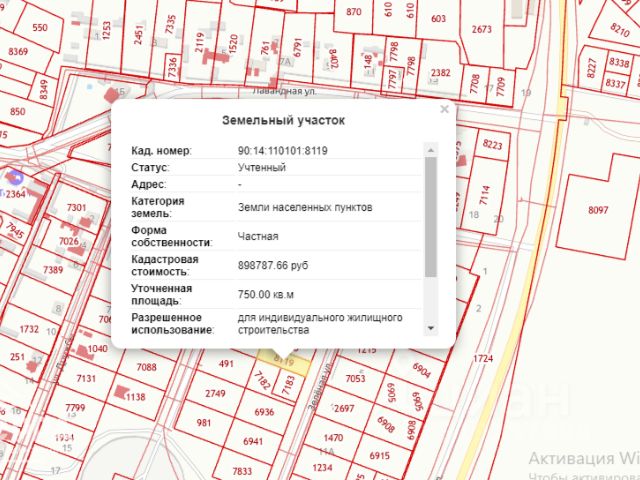640x480 pixels.
Task: Click the cadastral number 90:14:110101:8119 value
Action: tap(282, 151)
